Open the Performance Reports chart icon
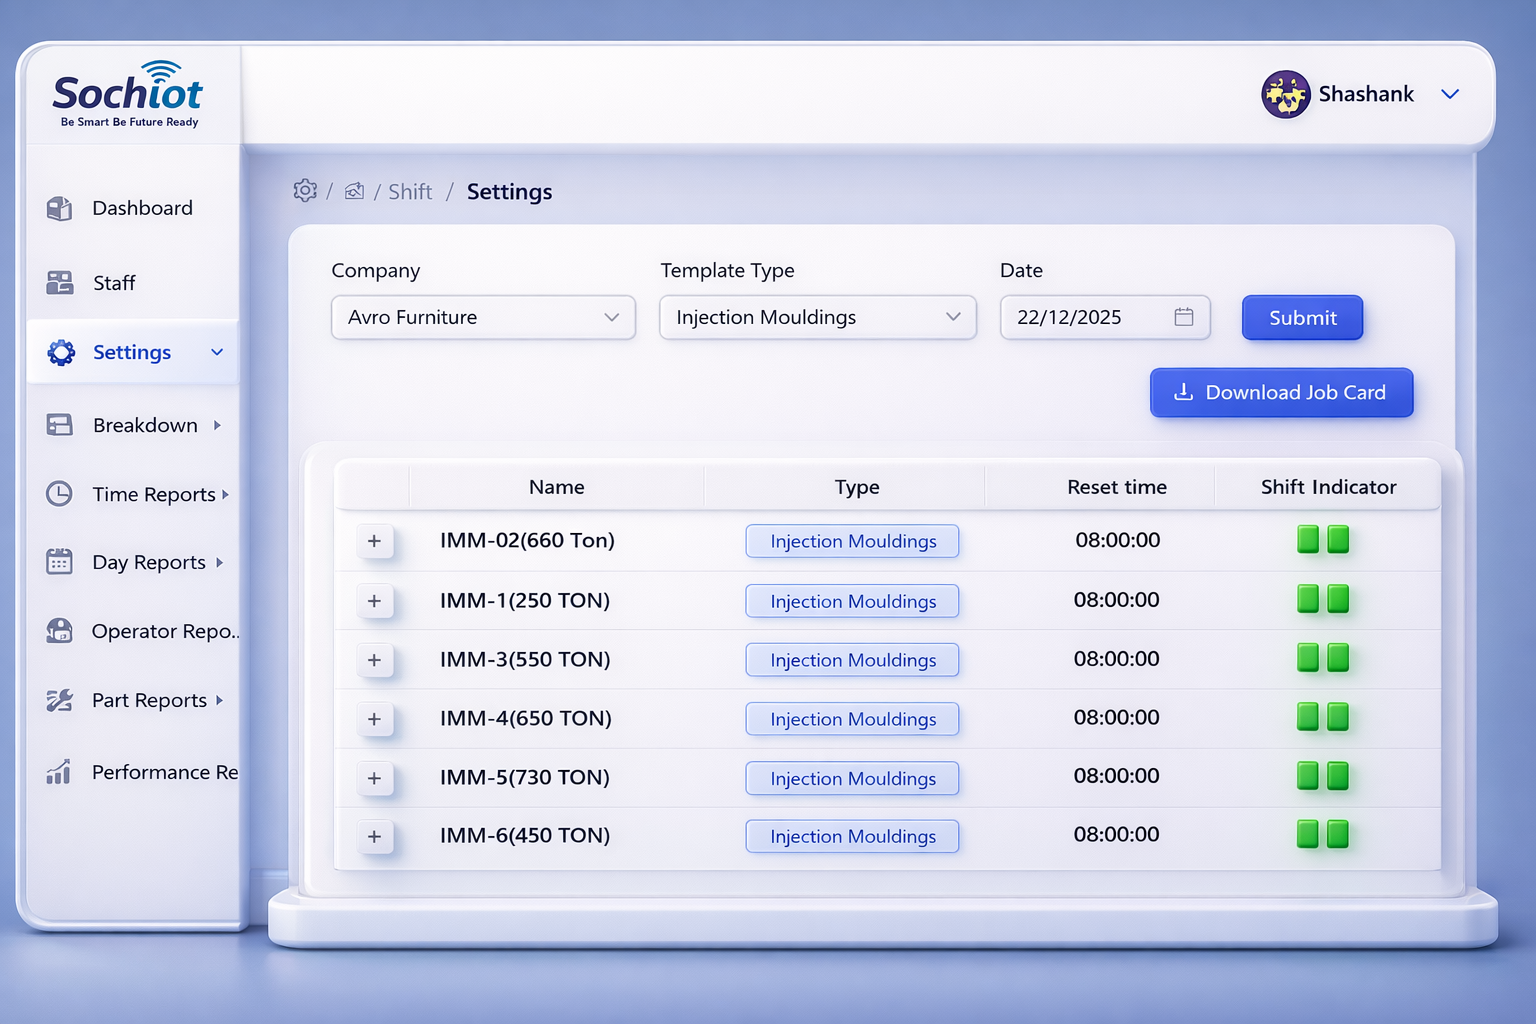The height and width of the screenshot is (1024, 1536). click(59, 771)
